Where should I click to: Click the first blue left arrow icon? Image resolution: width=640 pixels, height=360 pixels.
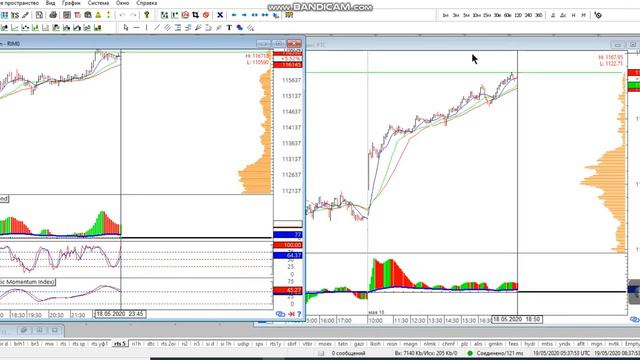234,15
